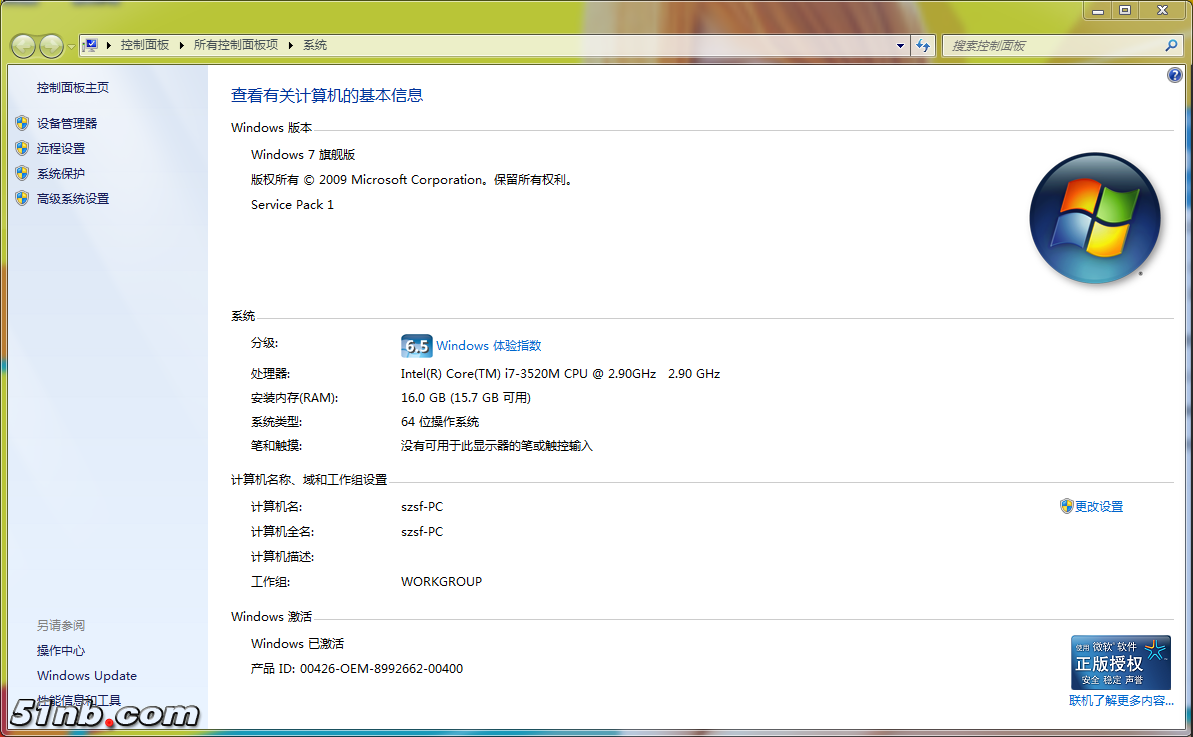Open the Windows 体验指数 link
Viewport: 1193px width, 737px height.
click(x=488, y=346)
